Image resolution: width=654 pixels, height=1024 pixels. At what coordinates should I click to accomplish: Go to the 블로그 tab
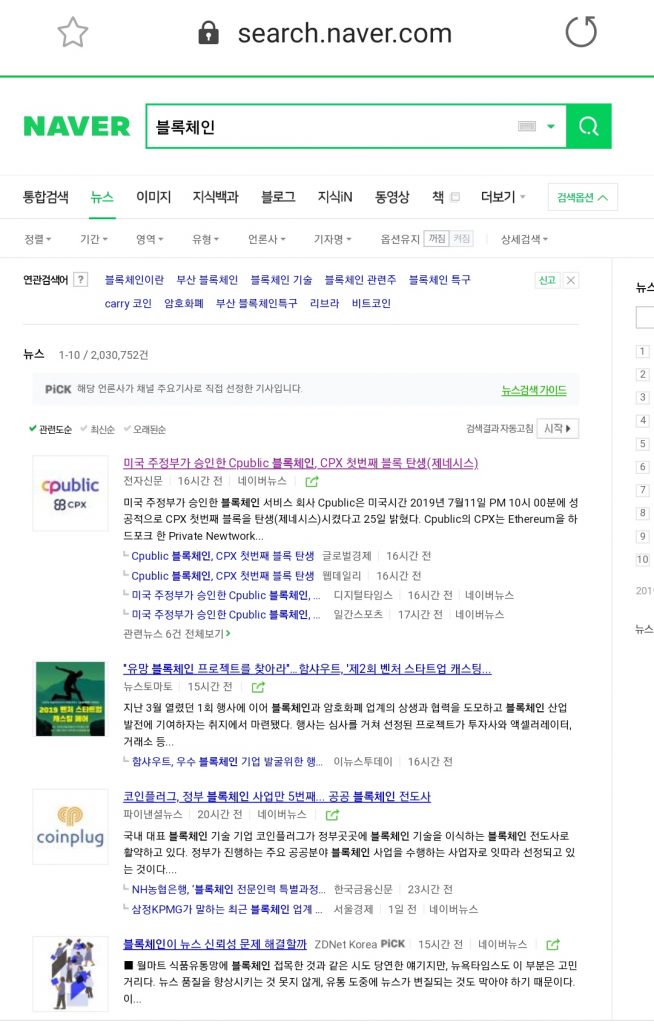278,197
